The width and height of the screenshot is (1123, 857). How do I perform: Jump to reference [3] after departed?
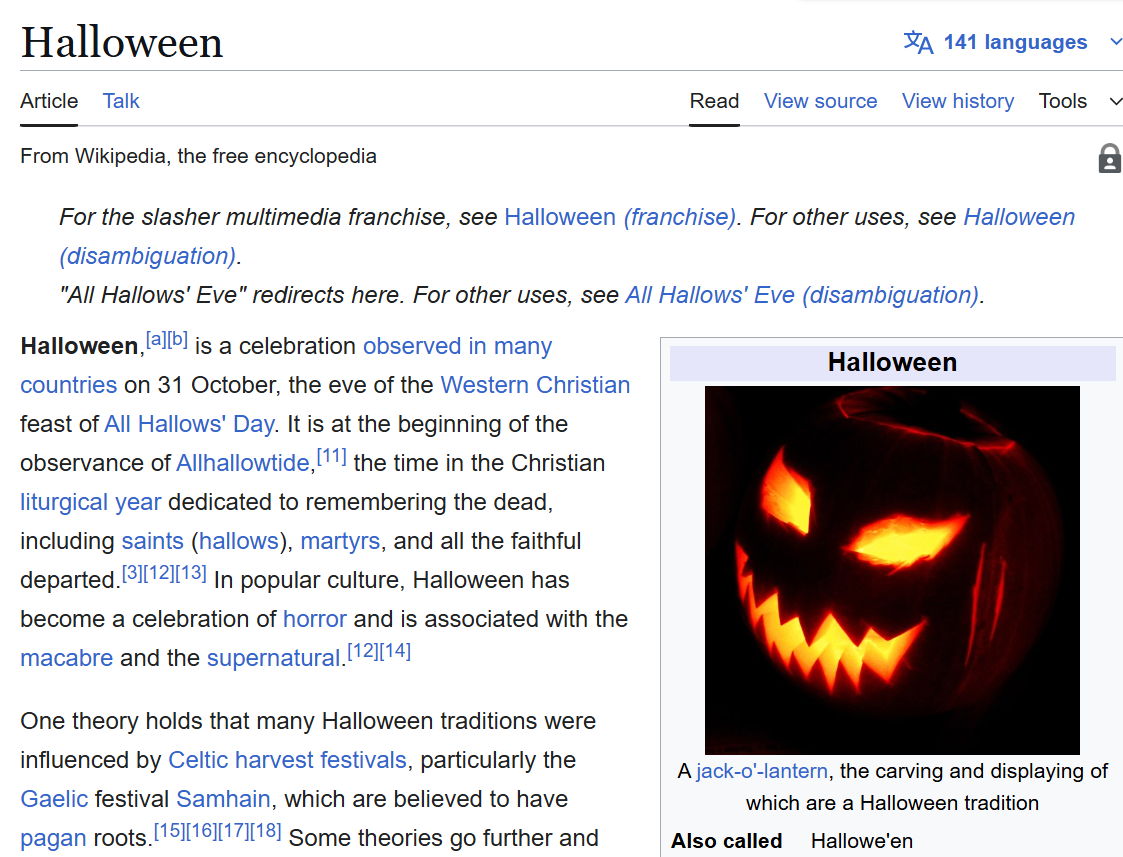tap(132, 573)
